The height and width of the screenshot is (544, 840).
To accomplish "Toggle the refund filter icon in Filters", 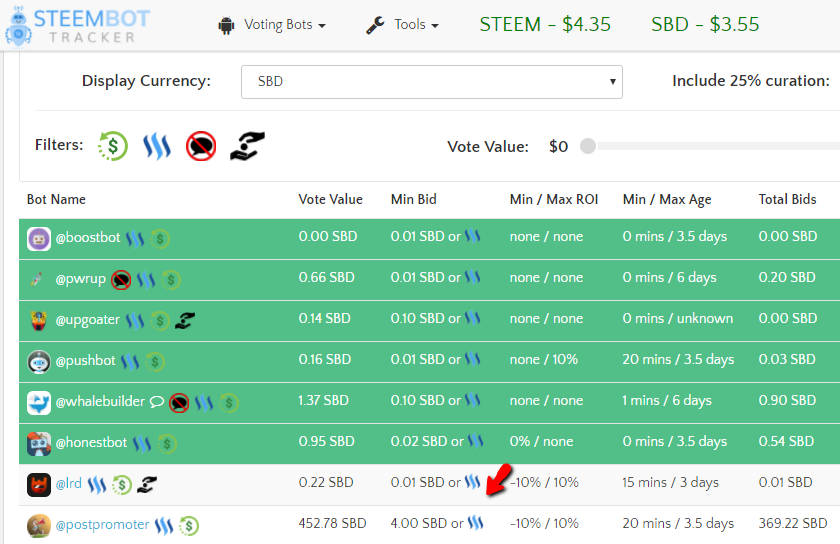I will click(x=113, y=146).
